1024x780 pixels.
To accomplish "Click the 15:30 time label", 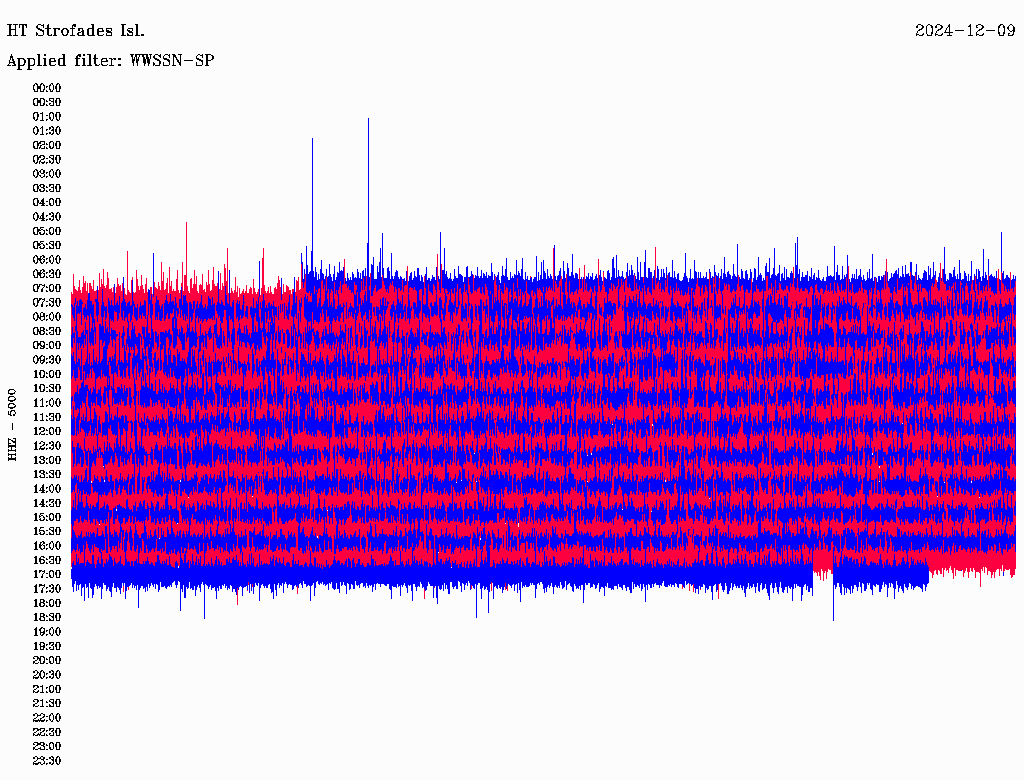I will point(47,532).
